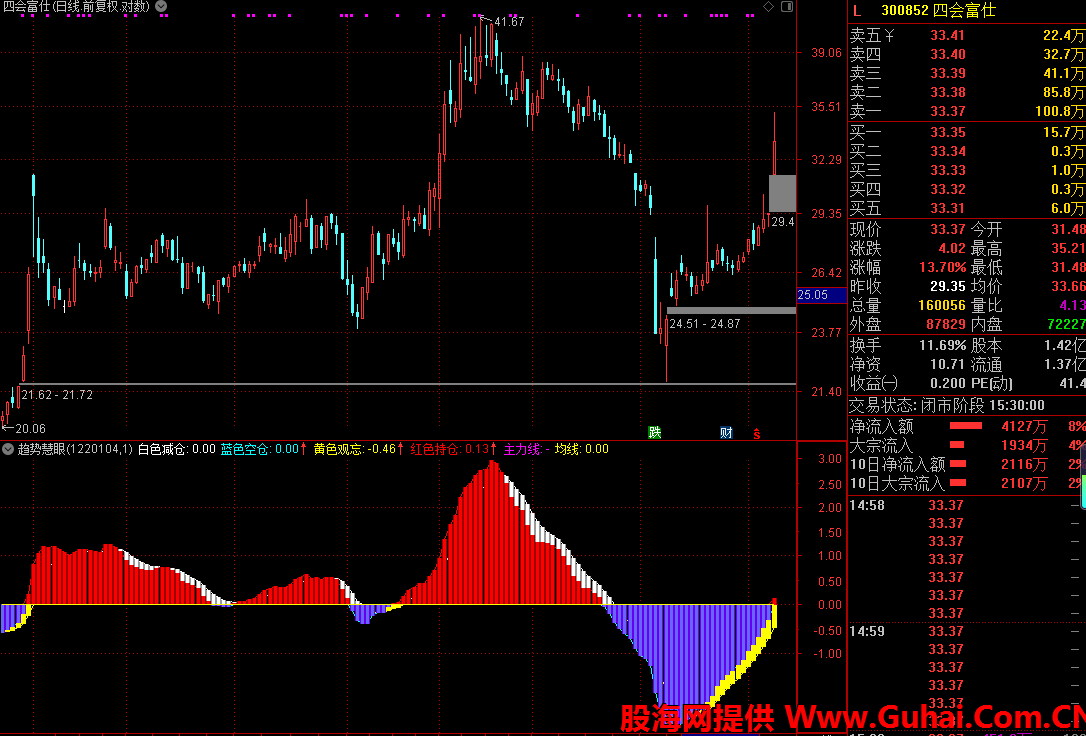Open the chart title dropdown arrow beside 四会富仕
1086x736 pixels.
(161, 6)
